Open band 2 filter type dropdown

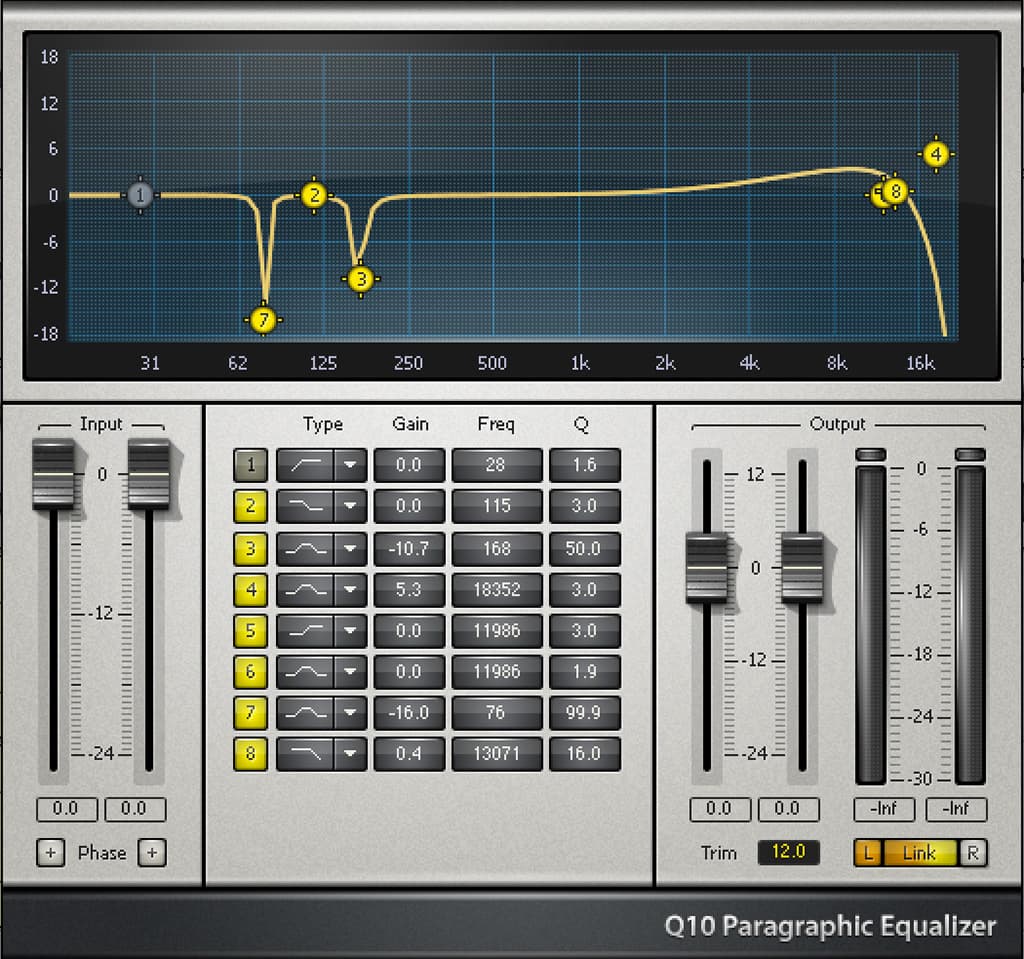coord(350,506)
